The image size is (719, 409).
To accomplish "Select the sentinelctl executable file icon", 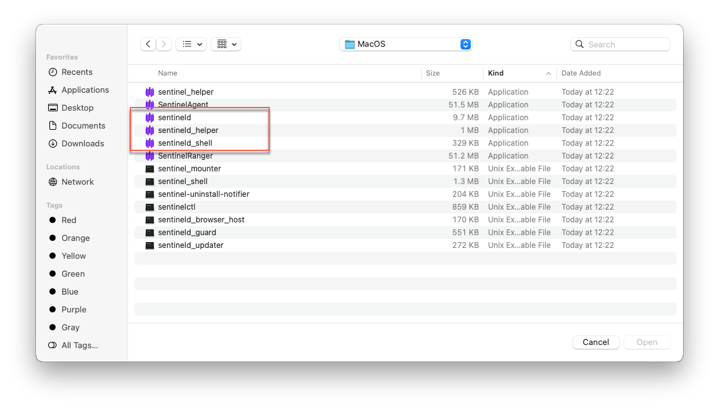I will point(150,207).
